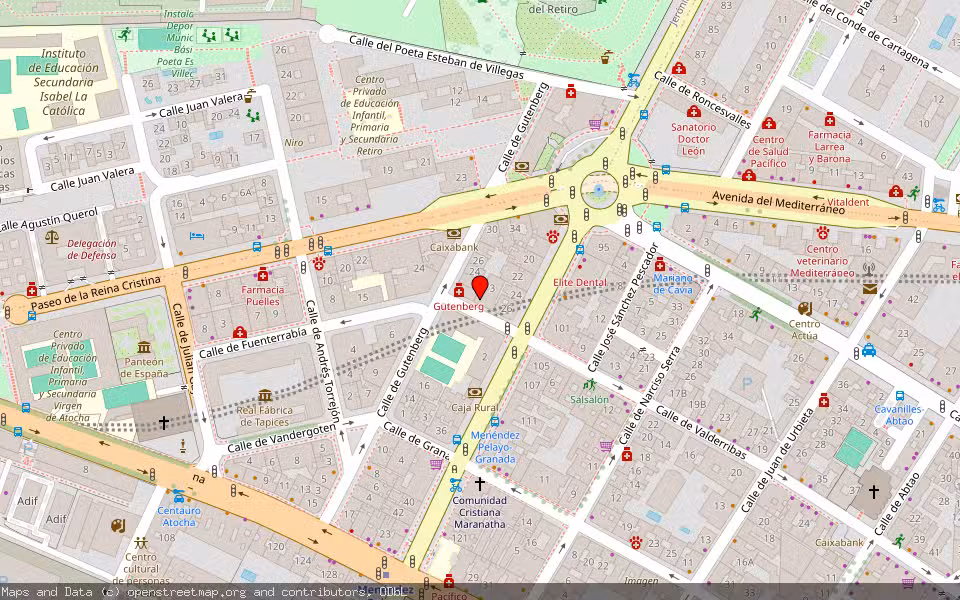960x600 pixels.
Task: Select the Instituto de Educación Secundaria Isabel La Católica label
Action: pyautogui.click(x=64, y=82)
